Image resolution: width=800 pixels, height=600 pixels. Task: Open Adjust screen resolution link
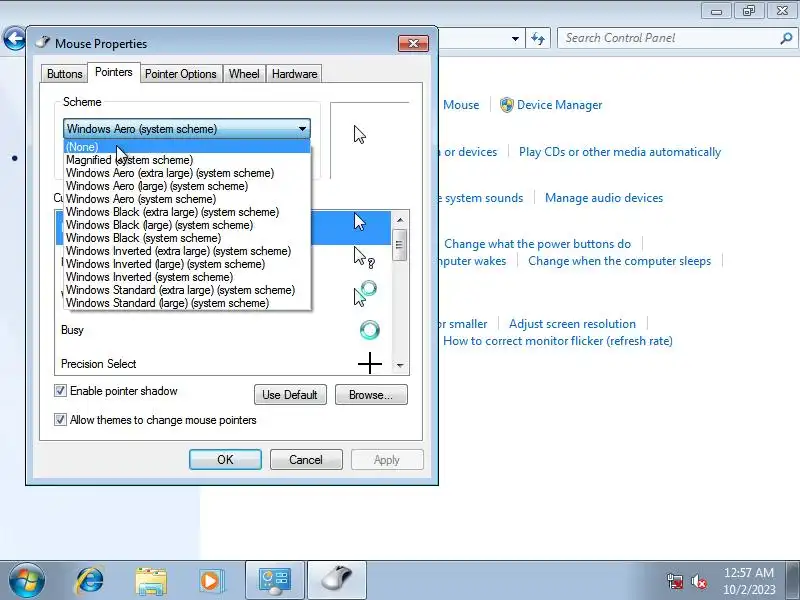(x=572, y=324)
